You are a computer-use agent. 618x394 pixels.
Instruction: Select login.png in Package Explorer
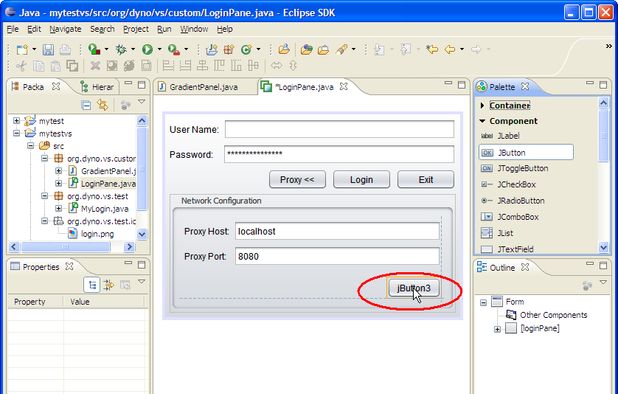tap(91, 234)
